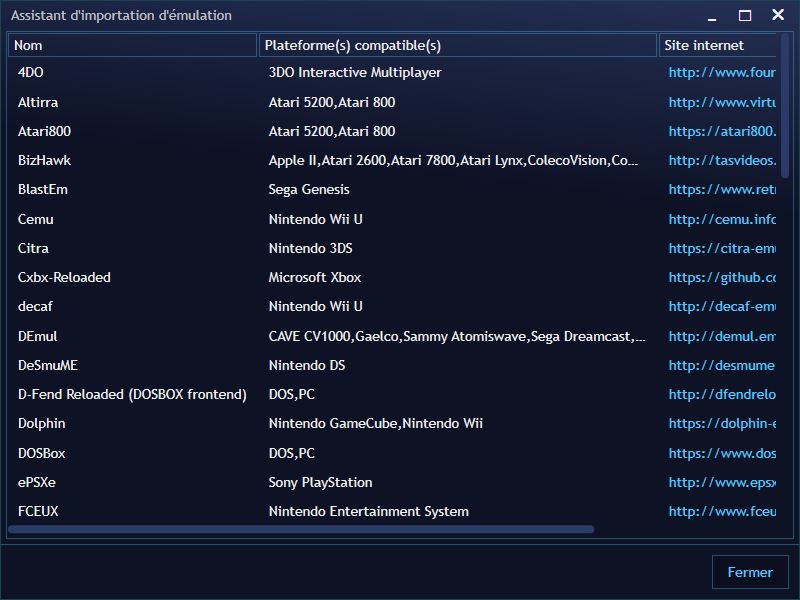This screenshot has width=800, height=600.
Task: Sort by the Nom column header
Action: (132, 45)
